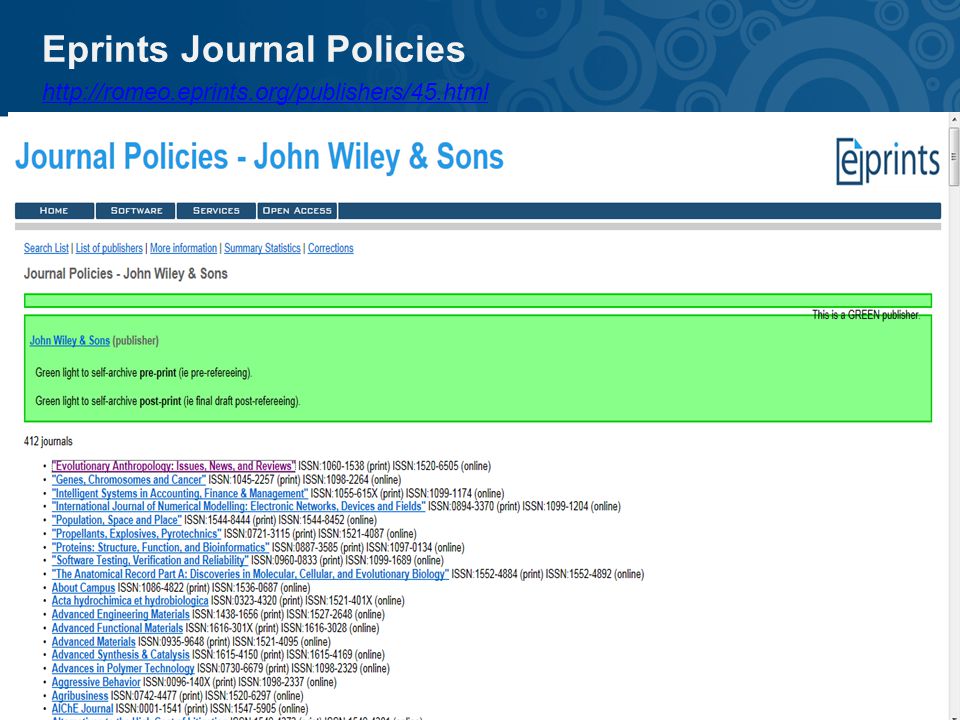Click the vertical scrollbar thumb
The height and width of the screenshot is (720, 960).
point(954,156)
